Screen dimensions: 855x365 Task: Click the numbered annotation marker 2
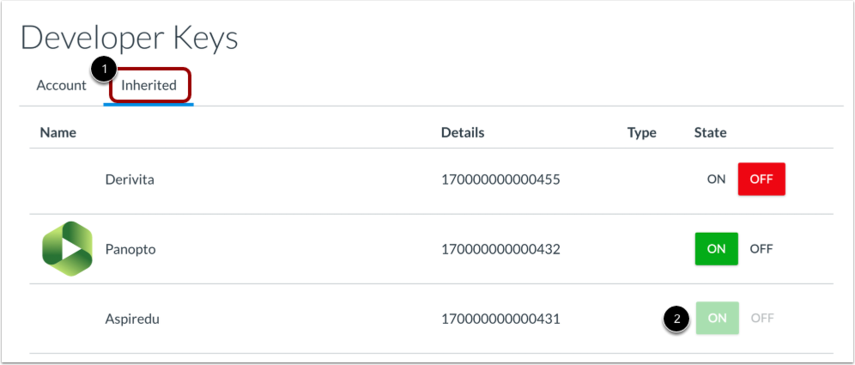click(x=677, y=319)
